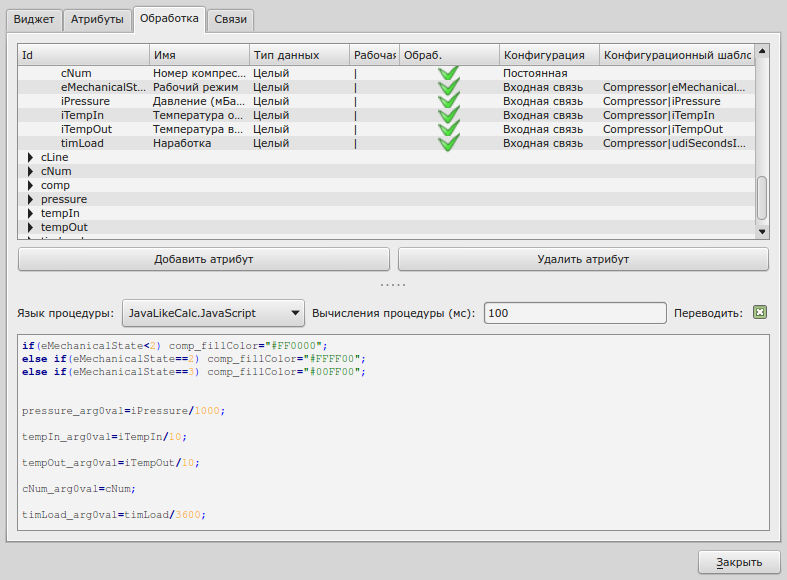787x580 pixels.
Task: Toggle processing checkmark for timLoad row
Action: click(x=448, y=143)
